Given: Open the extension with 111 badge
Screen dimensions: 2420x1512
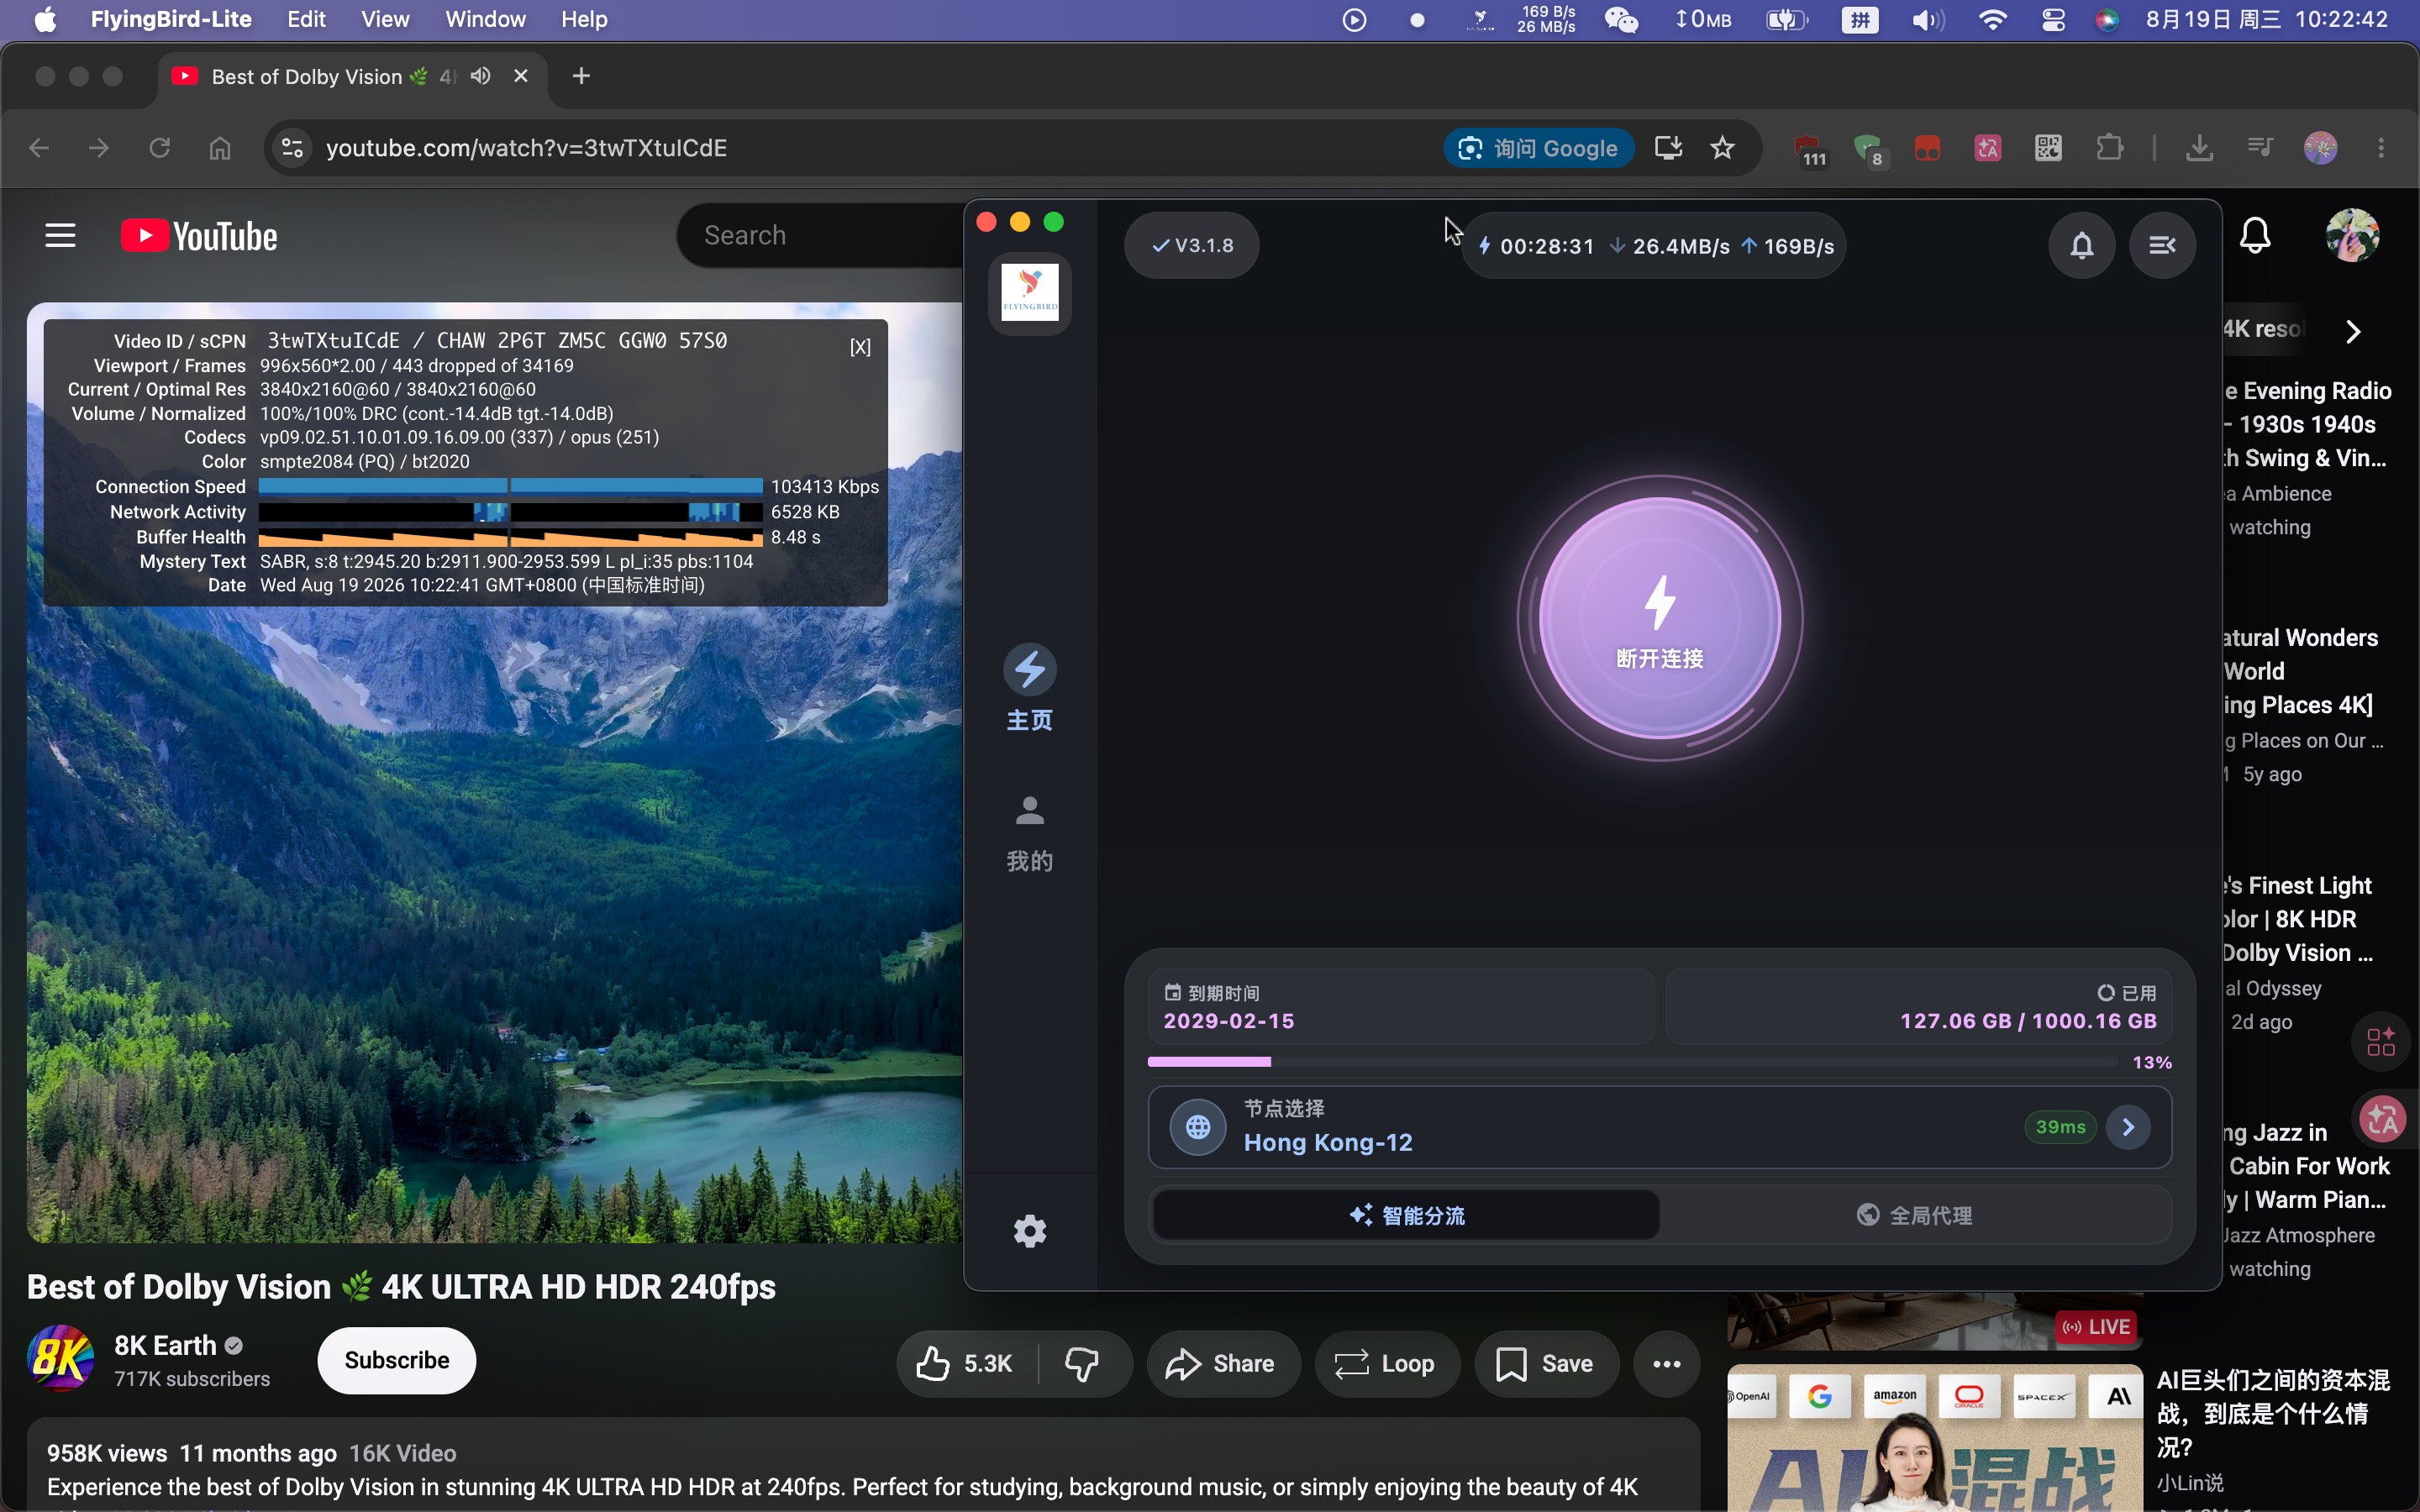Looking at the screenshot, I should point(1808,150).
